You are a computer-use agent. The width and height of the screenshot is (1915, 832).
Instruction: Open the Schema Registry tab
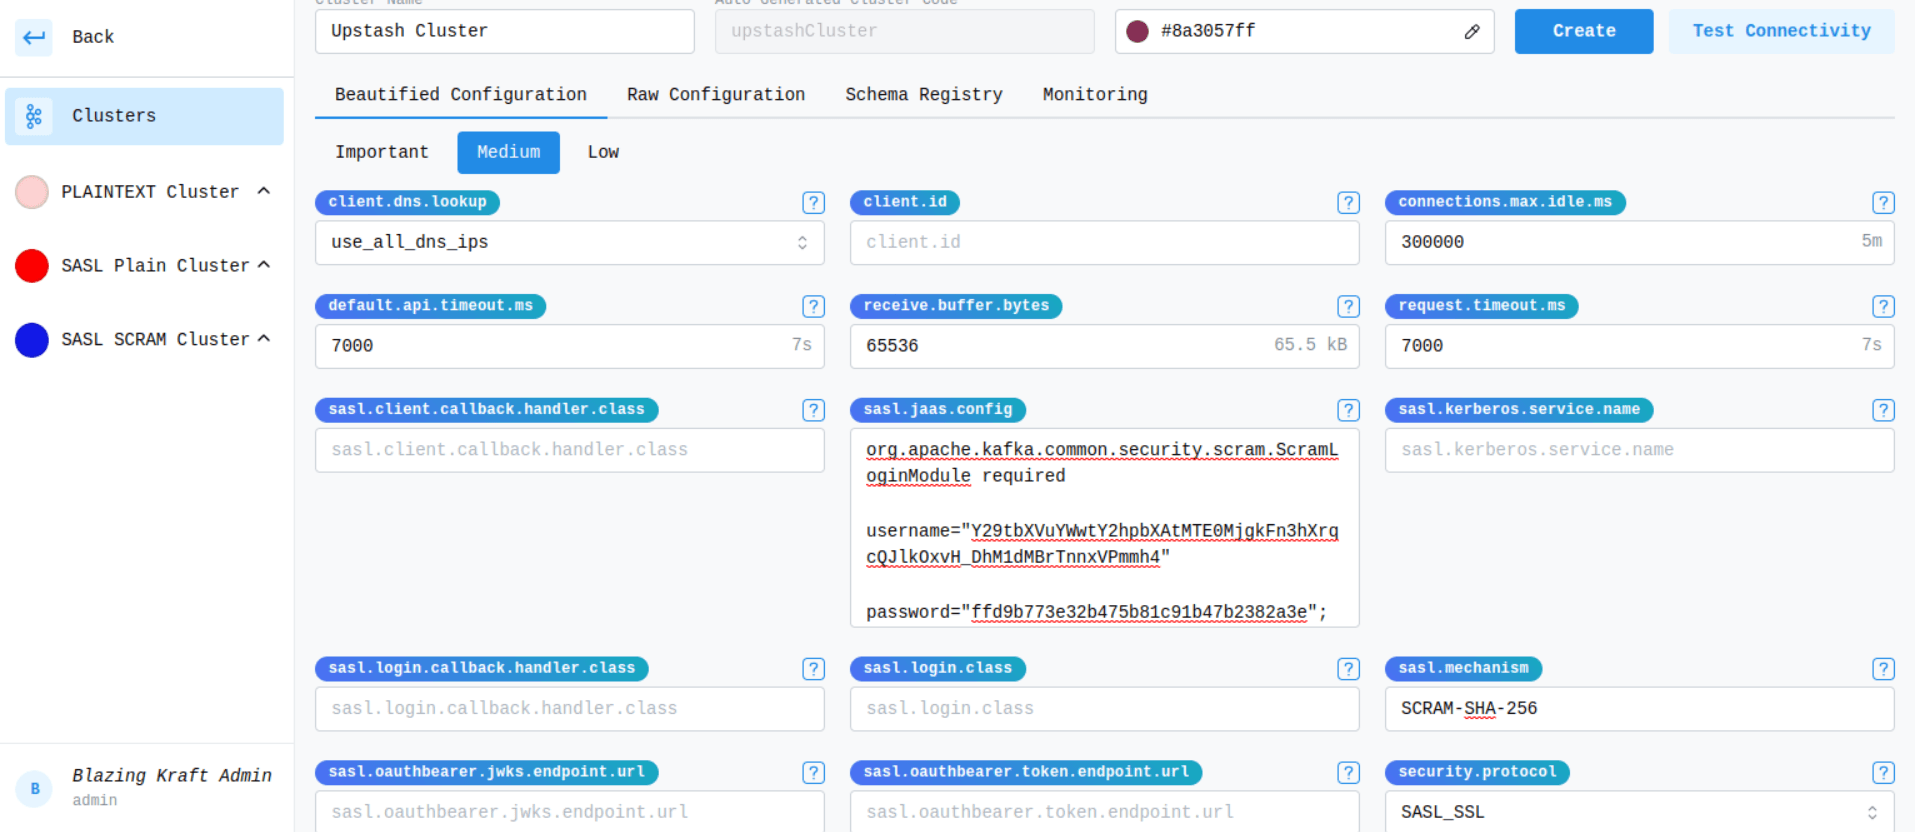coord(924,94)
